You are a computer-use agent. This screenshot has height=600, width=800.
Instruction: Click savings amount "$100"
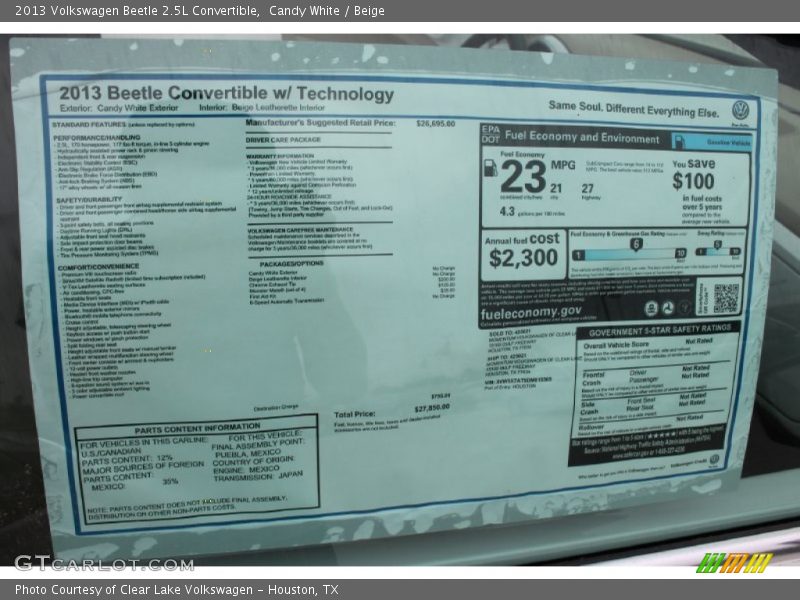click(x=693, y=181)
